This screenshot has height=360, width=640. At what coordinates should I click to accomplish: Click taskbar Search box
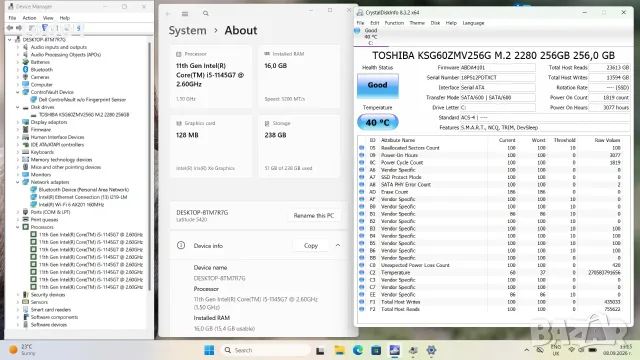pos(265,350)
